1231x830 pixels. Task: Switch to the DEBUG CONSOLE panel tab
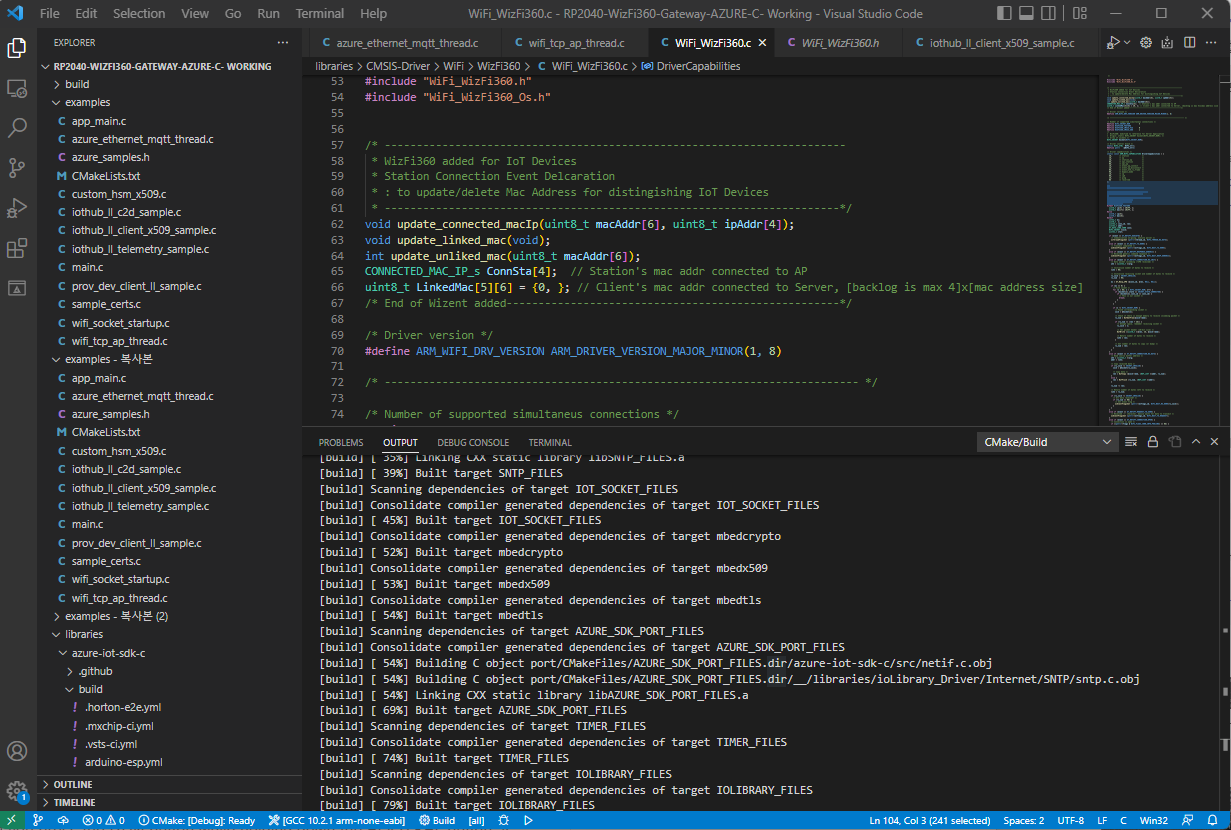(473, 442)
